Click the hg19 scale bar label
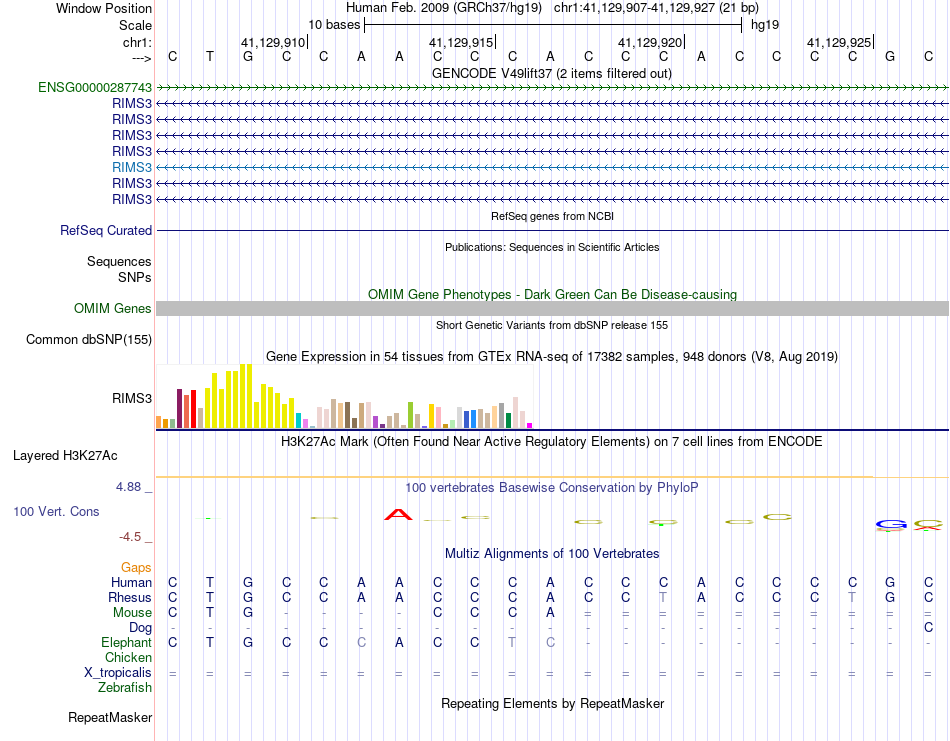The image size is (950, 741). click(765, 25)
